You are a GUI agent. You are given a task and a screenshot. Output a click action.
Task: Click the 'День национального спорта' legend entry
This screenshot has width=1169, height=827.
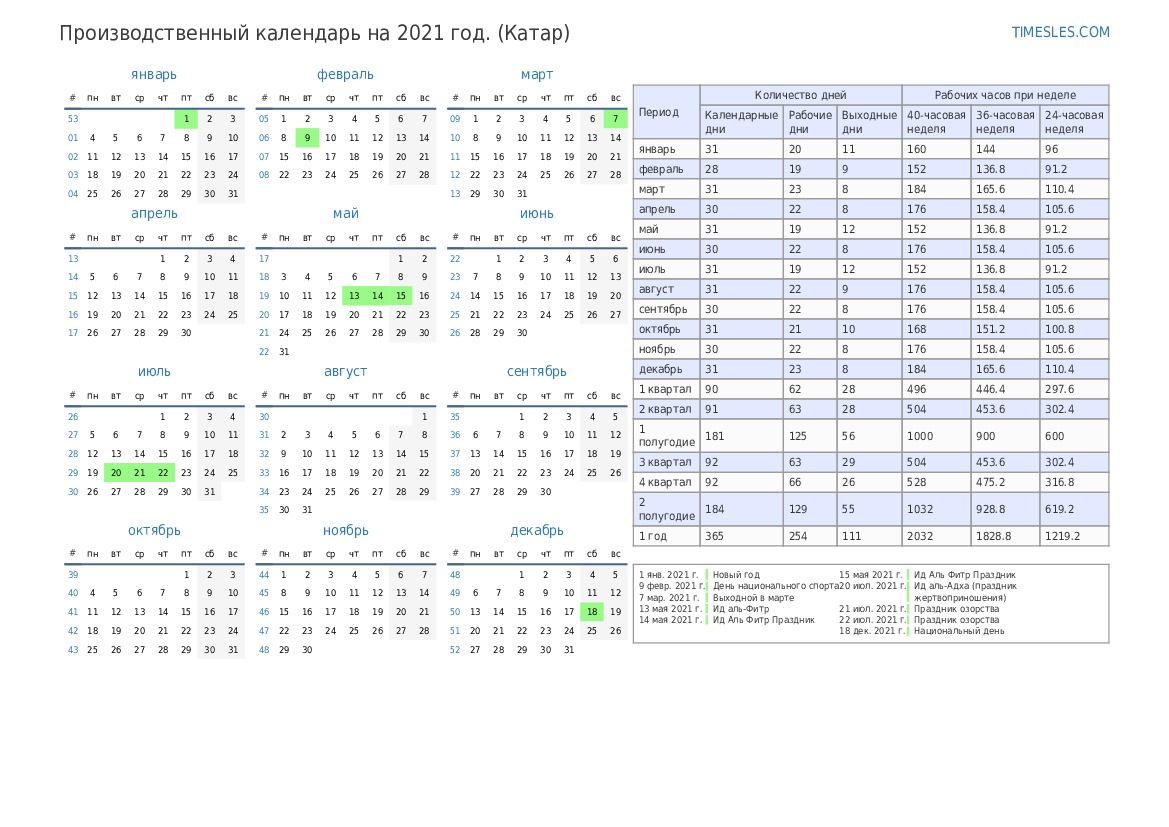(775, 586)
